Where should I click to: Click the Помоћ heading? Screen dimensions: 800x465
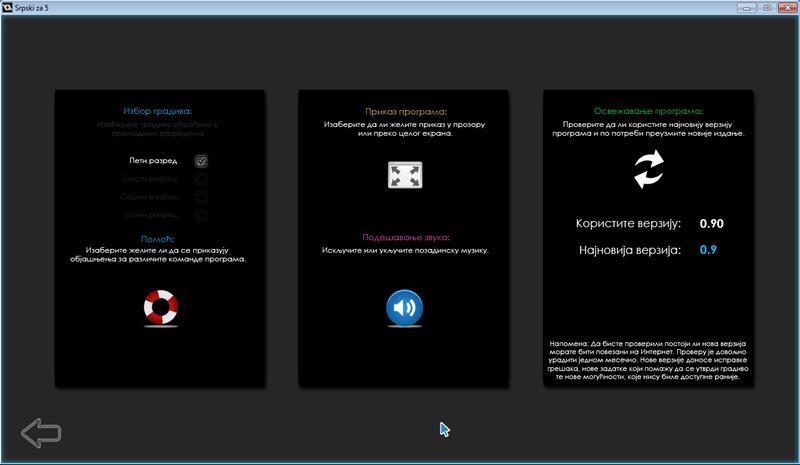coord(158,239)
